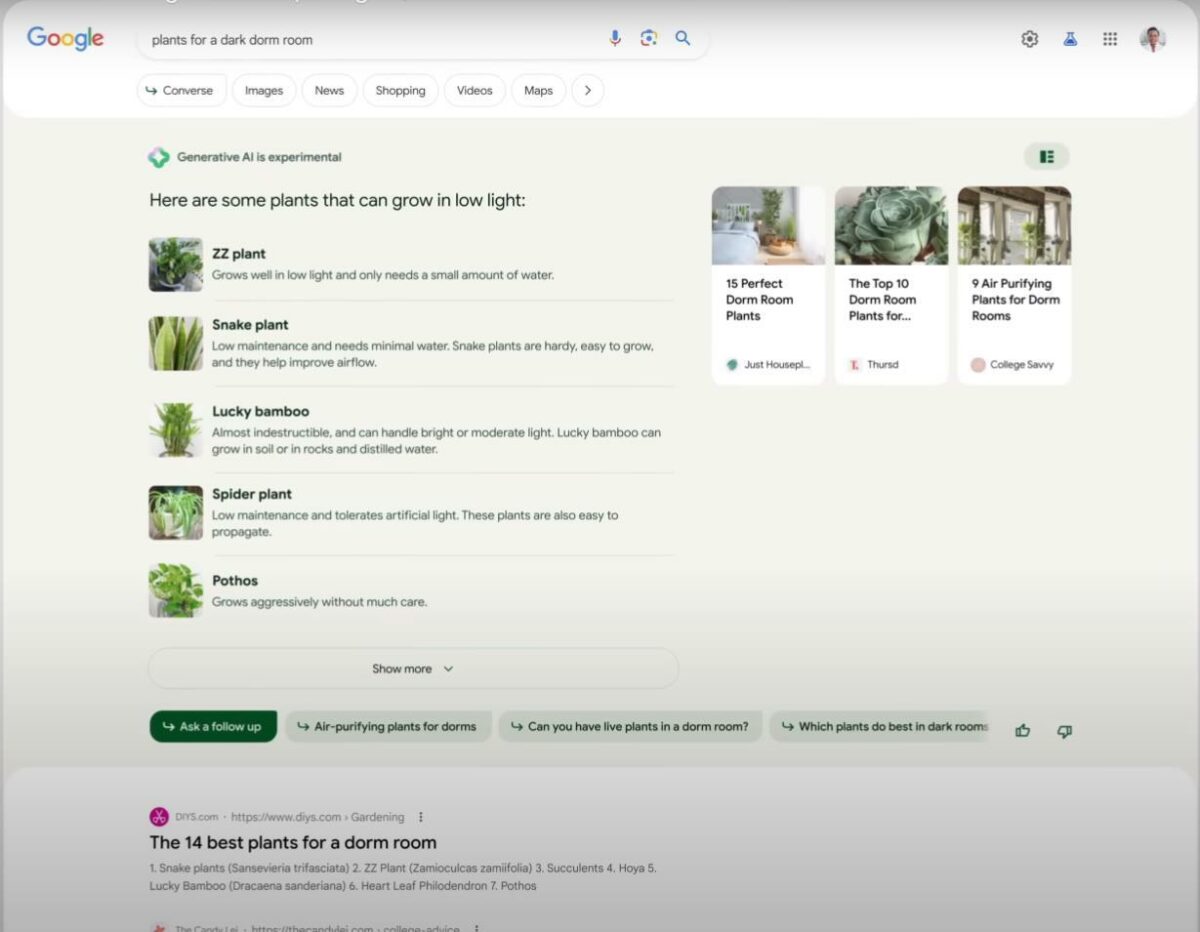Switch to the Images tab
This screenshot has width=1200, height=932.
(x=264, y=91)
